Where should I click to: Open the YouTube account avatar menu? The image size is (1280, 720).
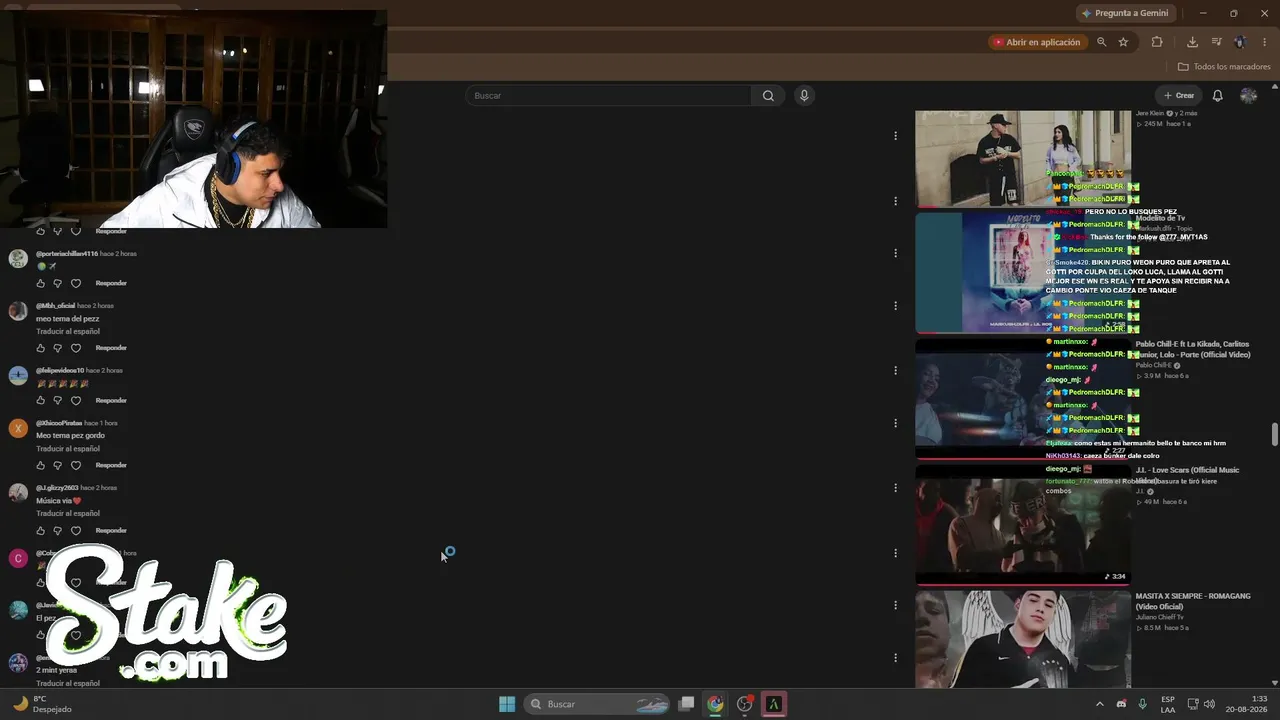pyautogui.click(x=1248, y=96)
